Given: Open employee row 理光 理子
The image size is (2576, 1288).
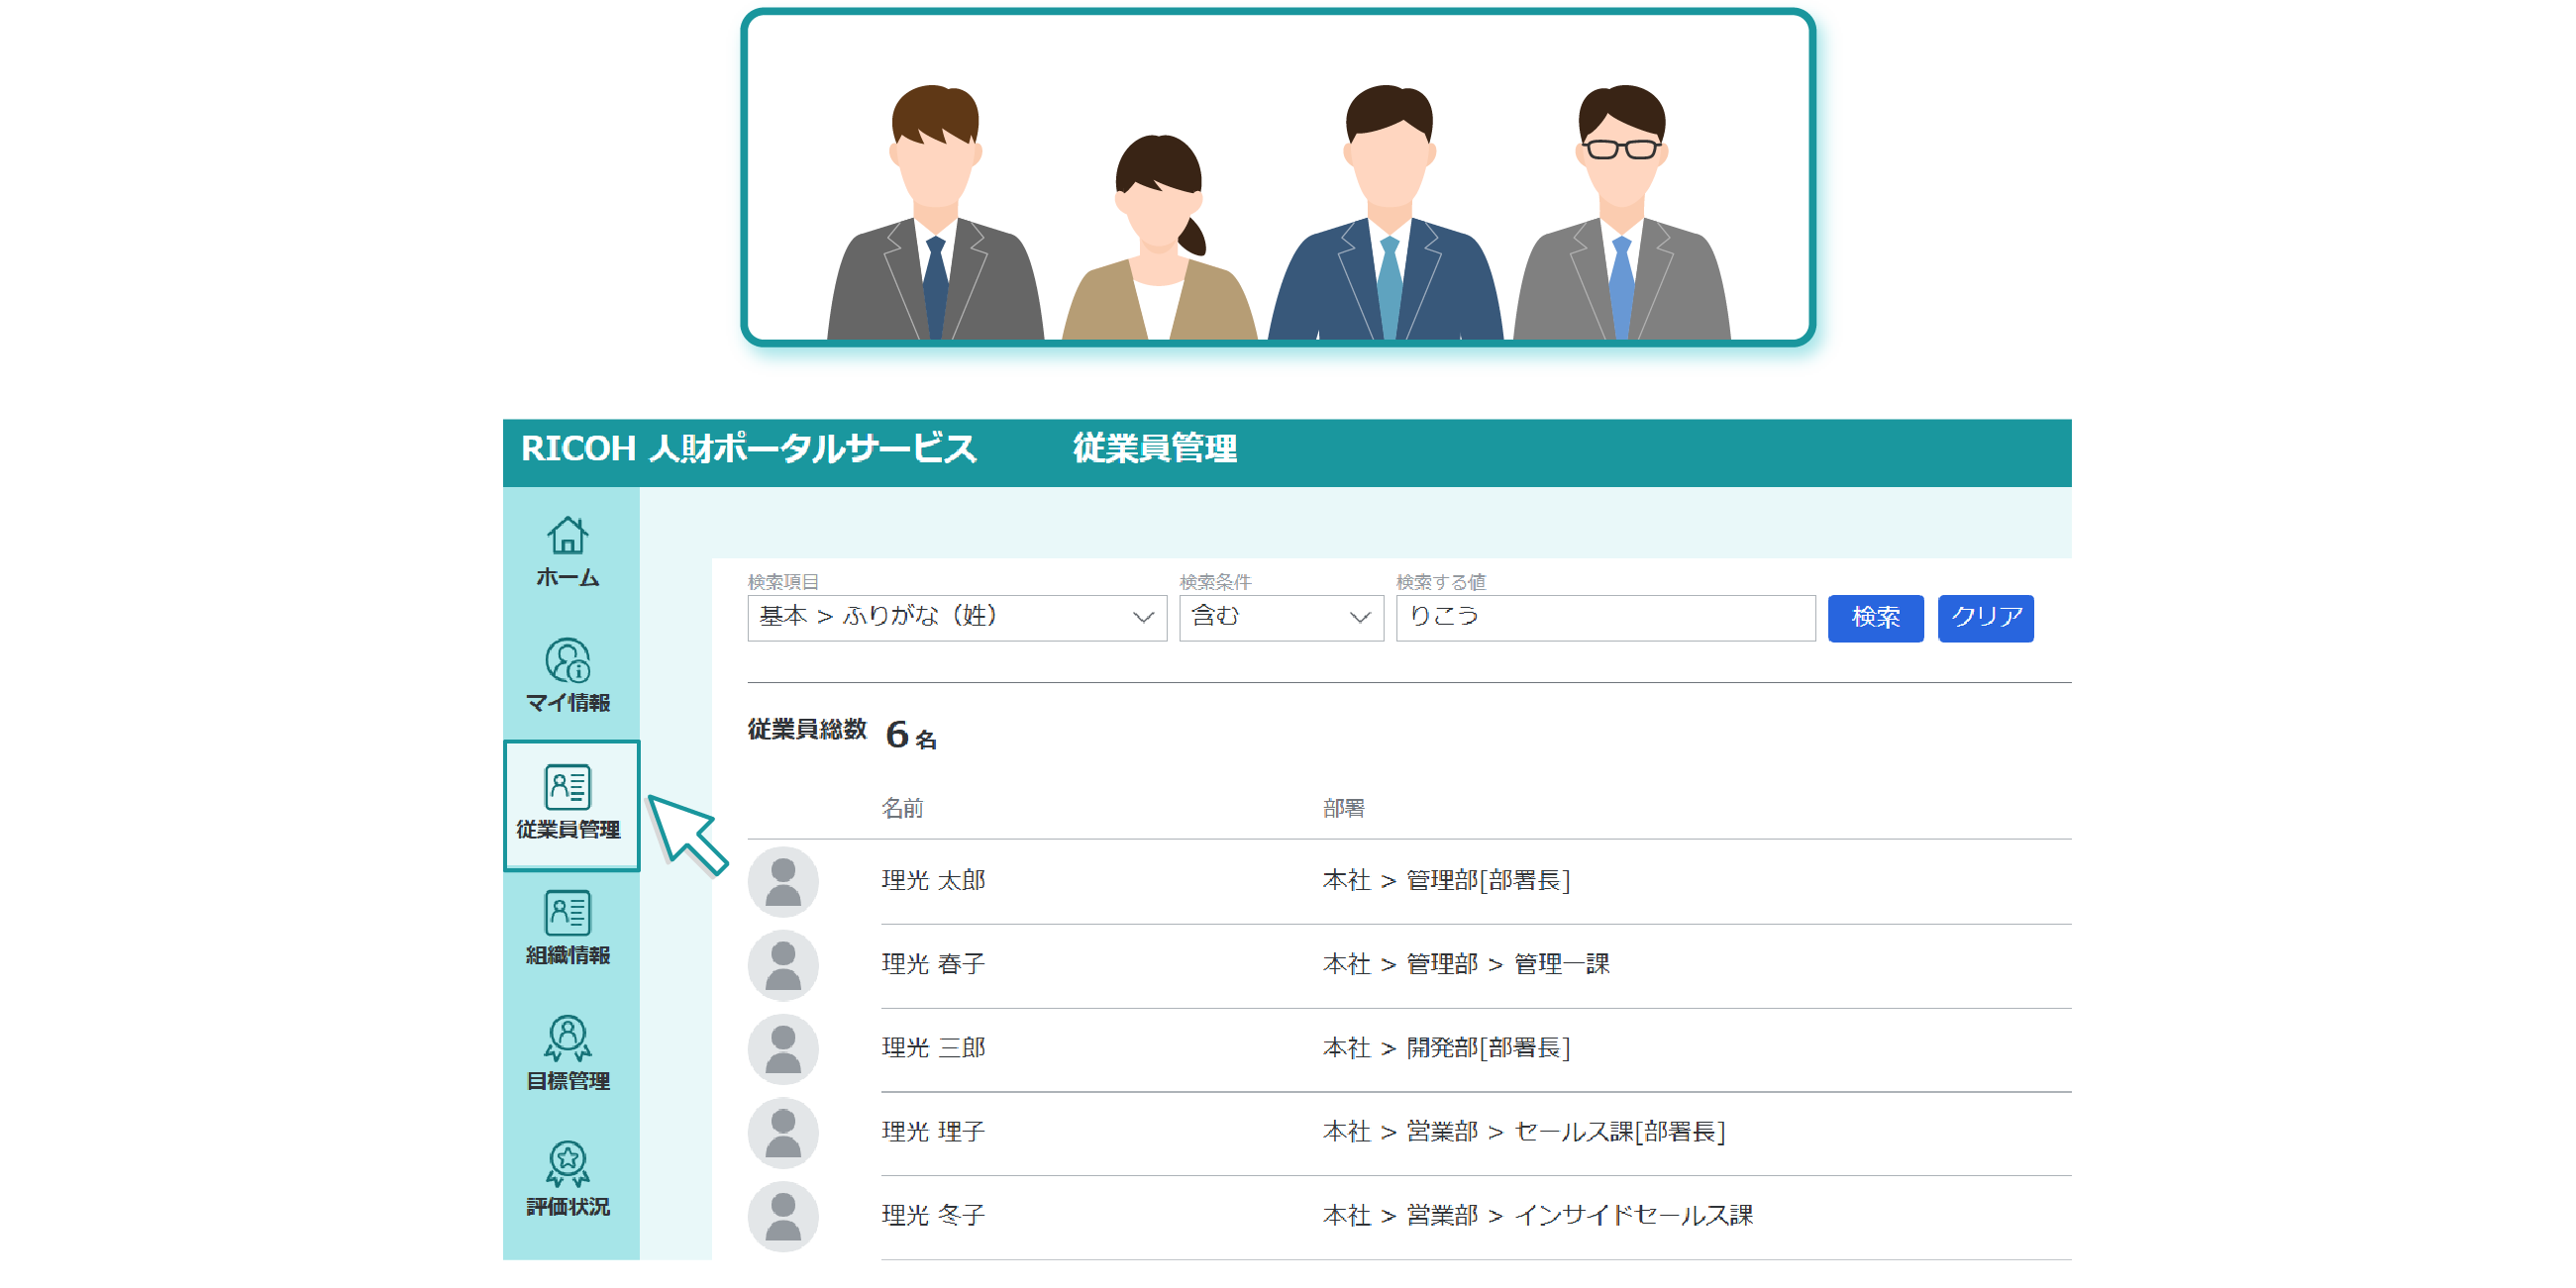Looking at the screenshot, I should tap(933, 1132).
